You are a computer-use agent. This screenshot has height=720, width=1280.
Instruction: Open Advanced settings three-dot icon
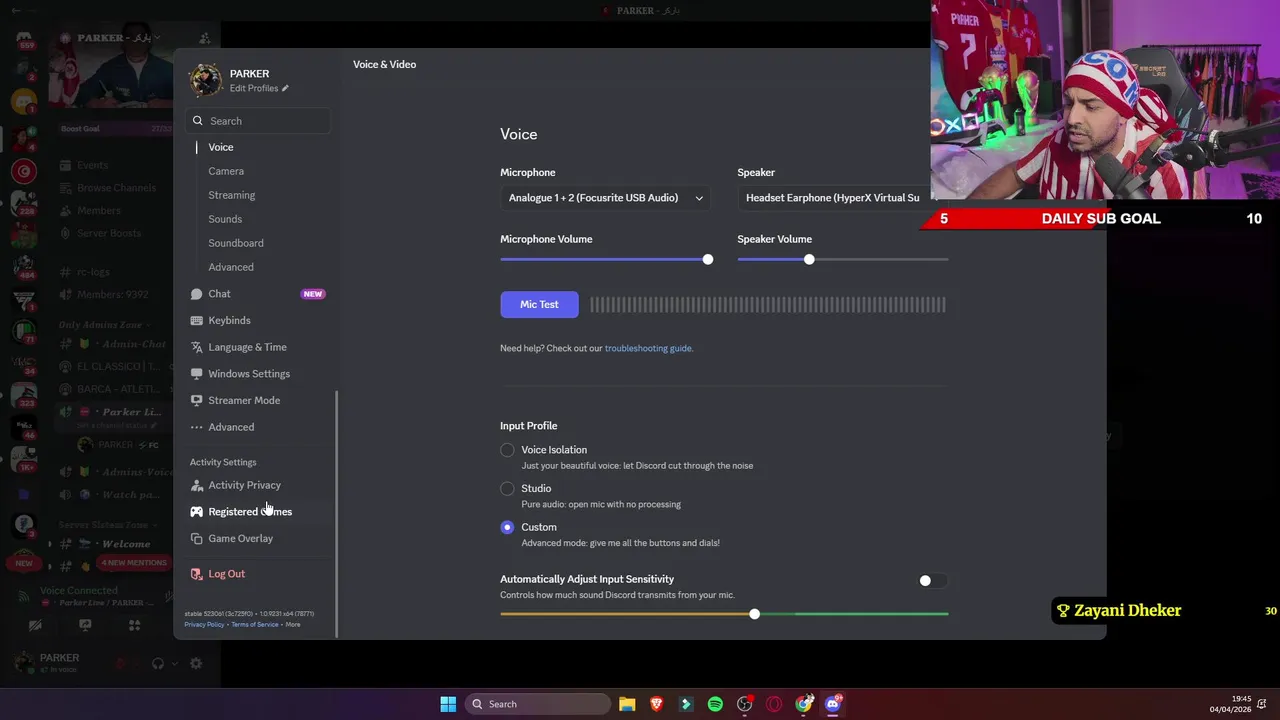click(197, 427)
